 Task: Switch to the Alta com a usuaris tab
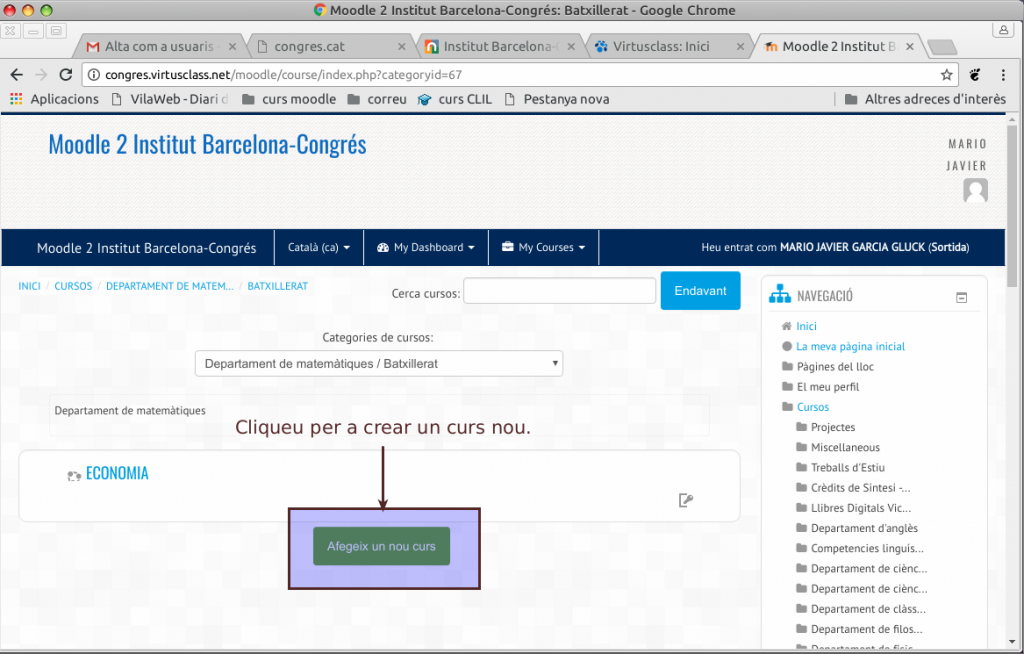click(x=159, y=46)
